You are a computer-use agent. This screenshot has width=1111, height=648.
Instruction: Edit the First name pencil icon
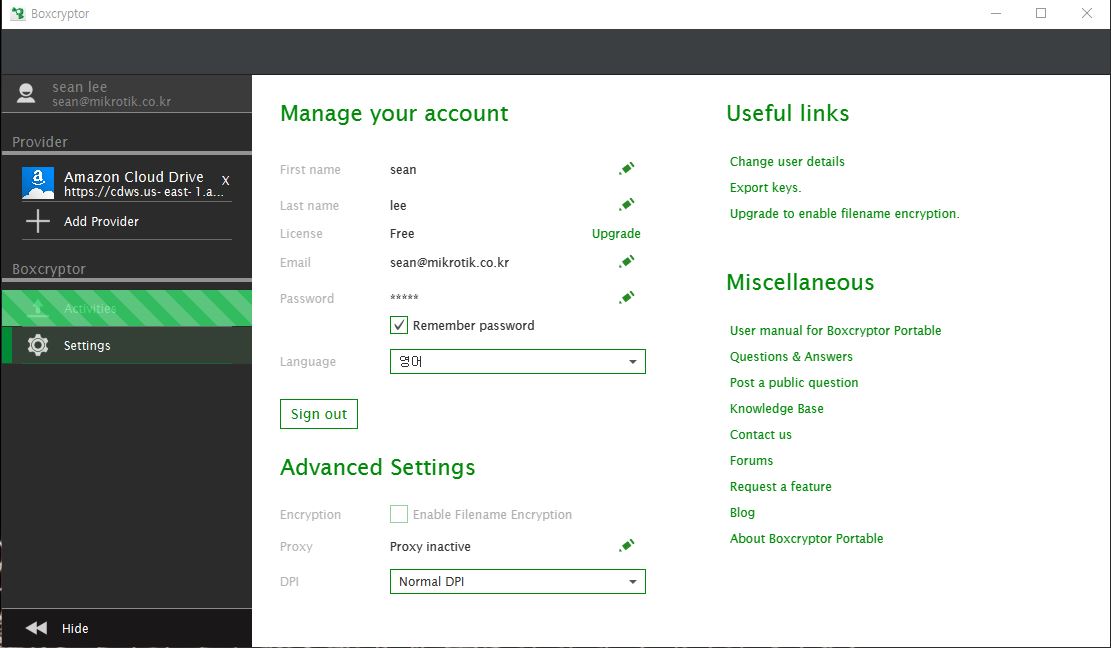[626, 169]
